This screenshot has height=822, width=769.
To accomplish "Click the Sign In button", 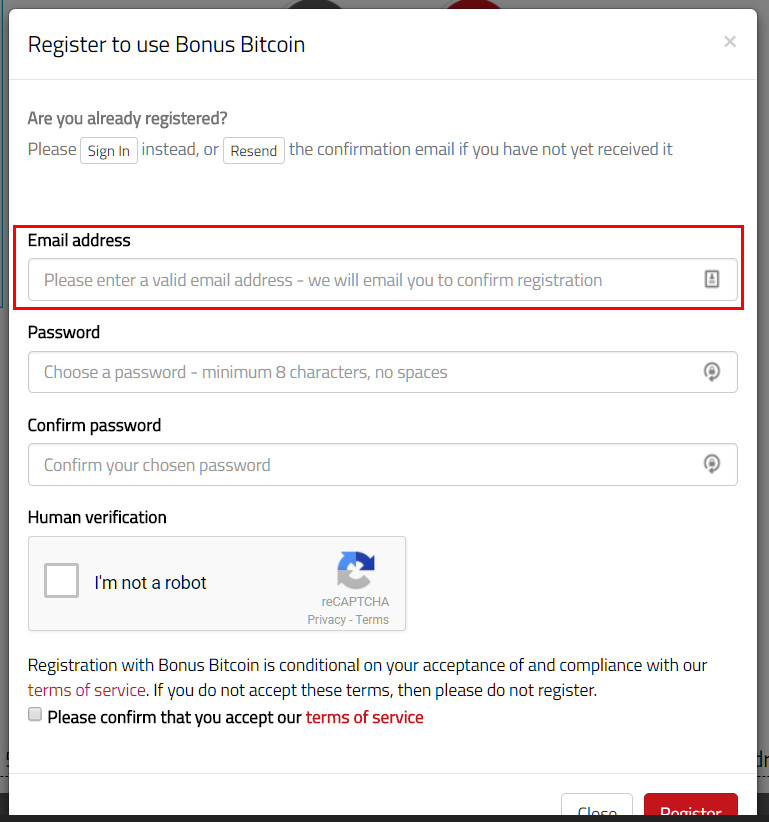I will (109, 150).
